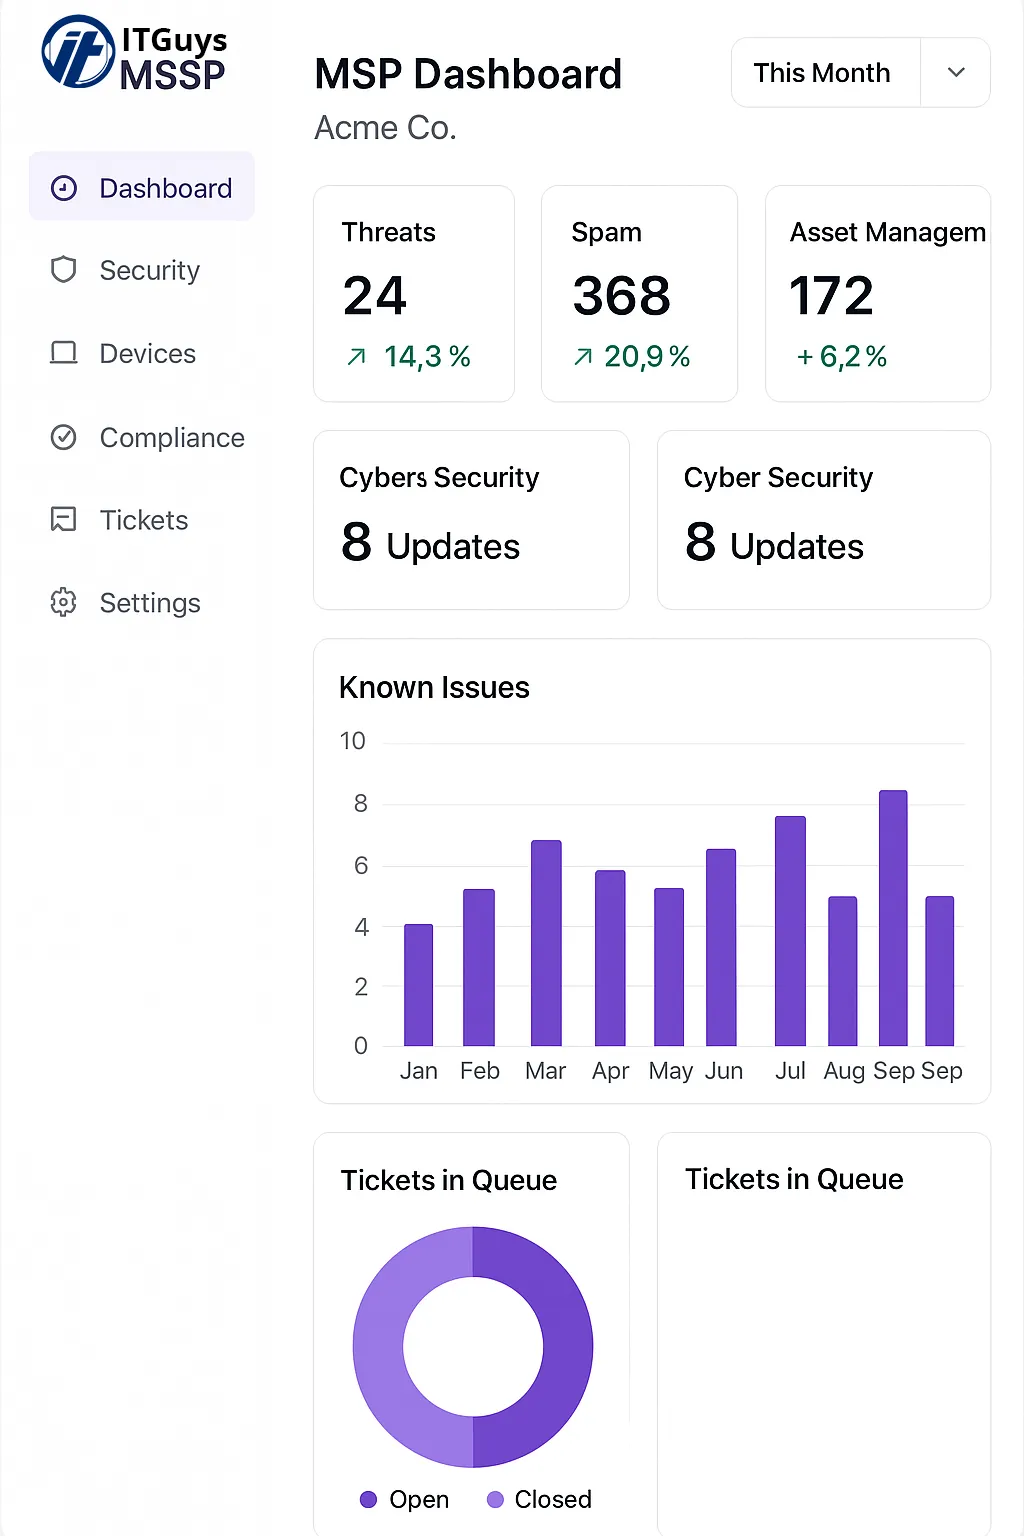
Task: Click the light purple Closed donut segment
Action: pos(378,1347)
